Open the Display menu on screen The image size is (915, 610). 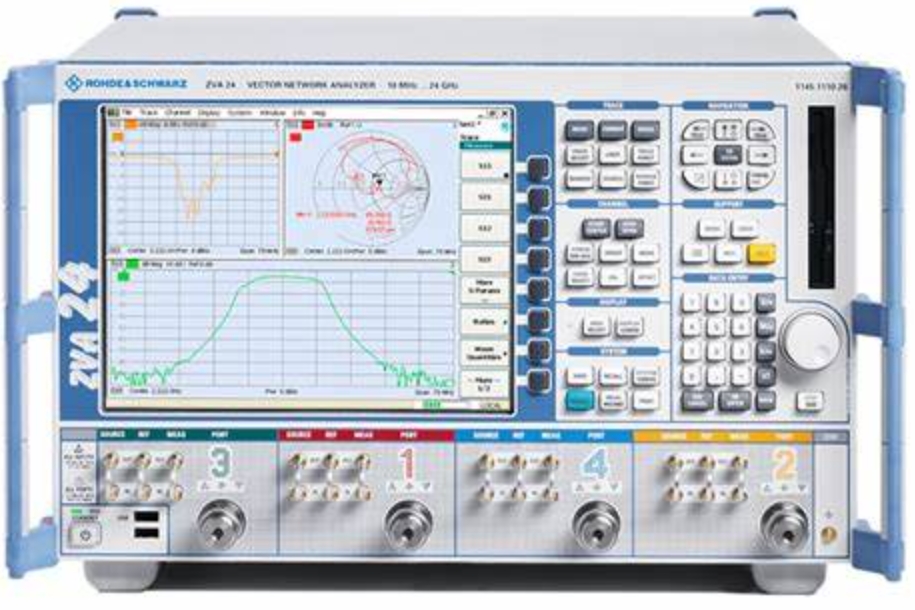click(209, 113)
